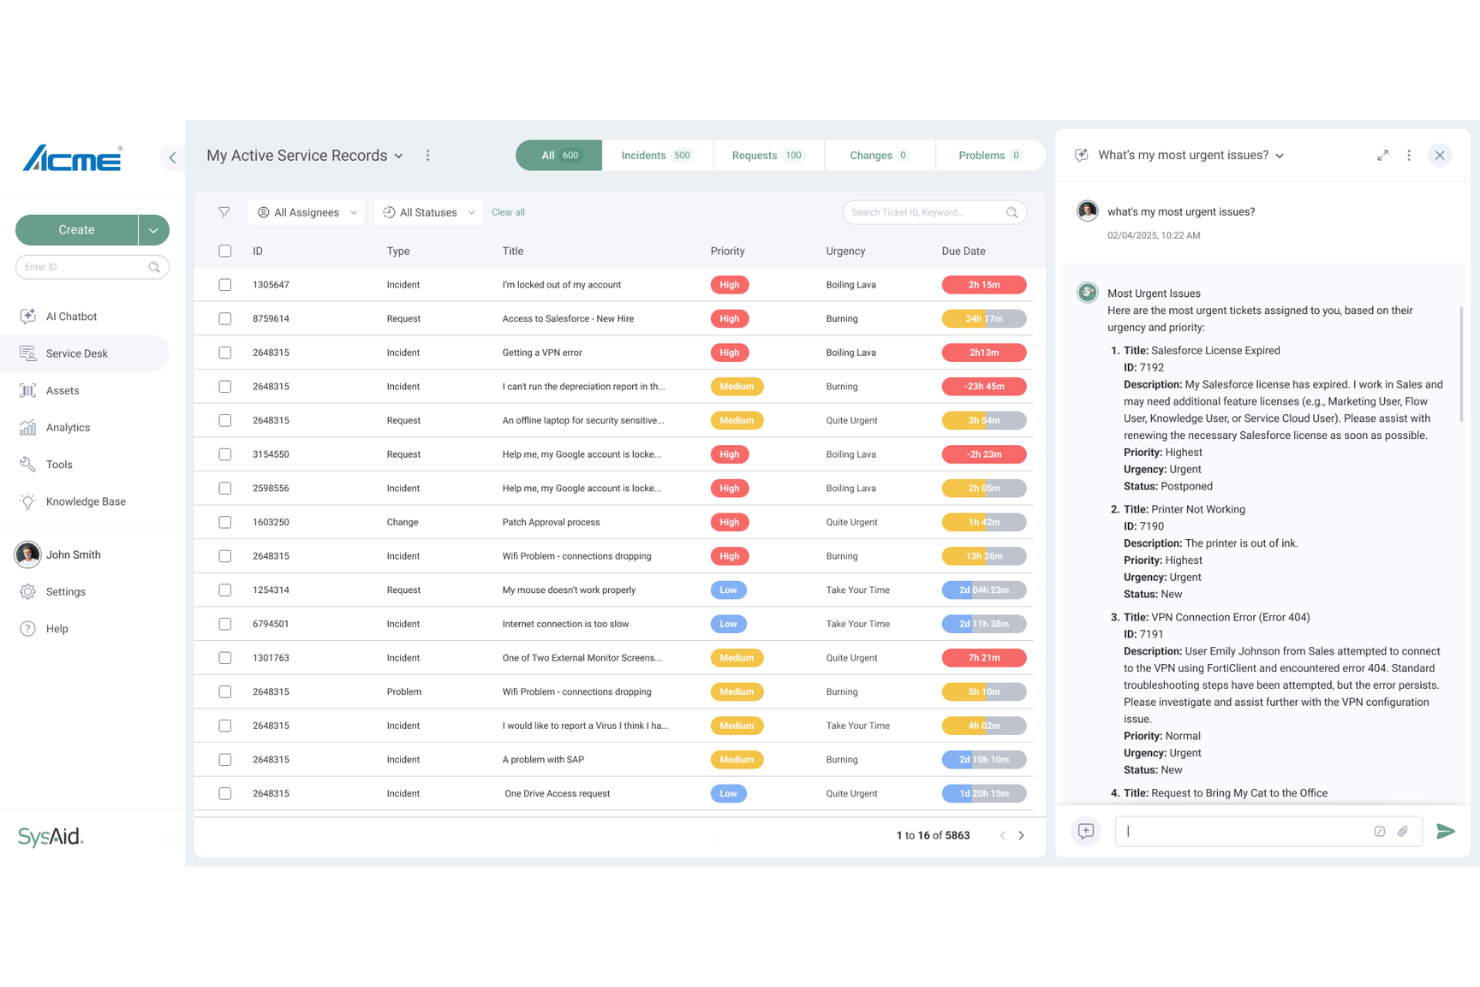Open the Assets section
The height and width of the screenshot is (987, 1480).
(62, 390)
